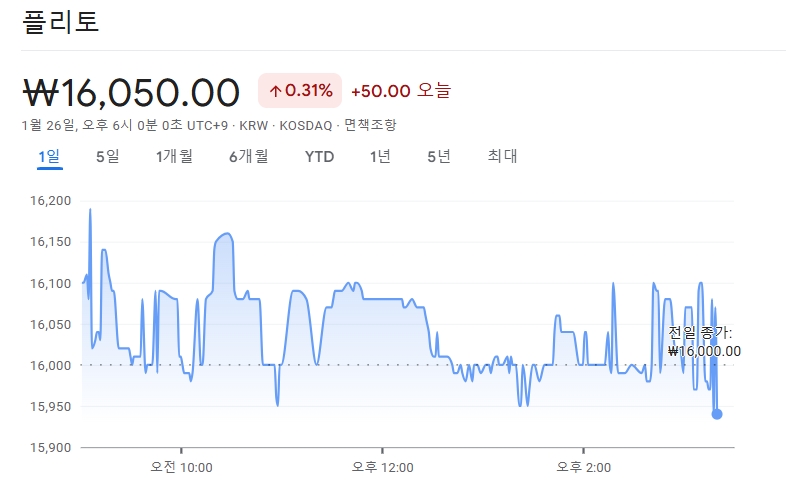Click the 오전 10:00 x-axis label
This screenshot has width=786, height=482.
181,467
